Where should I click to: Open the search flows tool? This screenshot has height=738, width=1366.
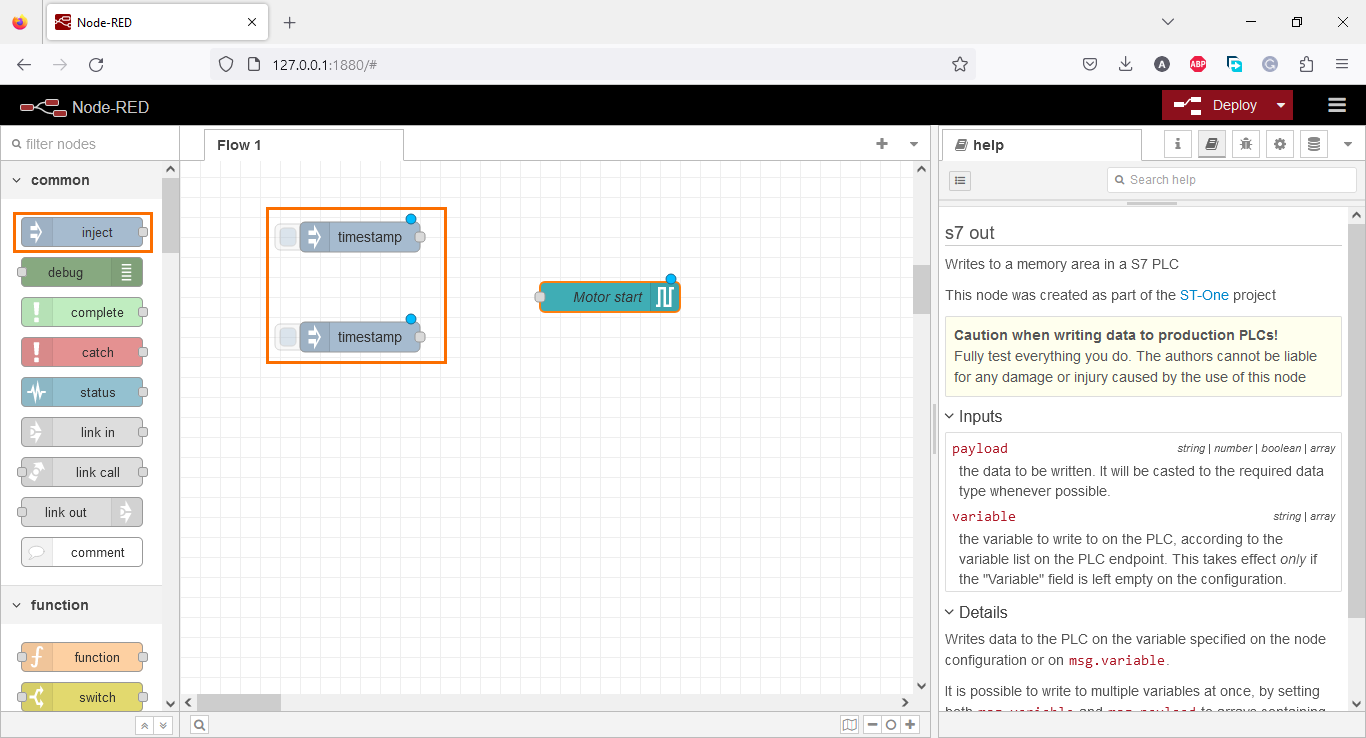click(x=198, y=724)
